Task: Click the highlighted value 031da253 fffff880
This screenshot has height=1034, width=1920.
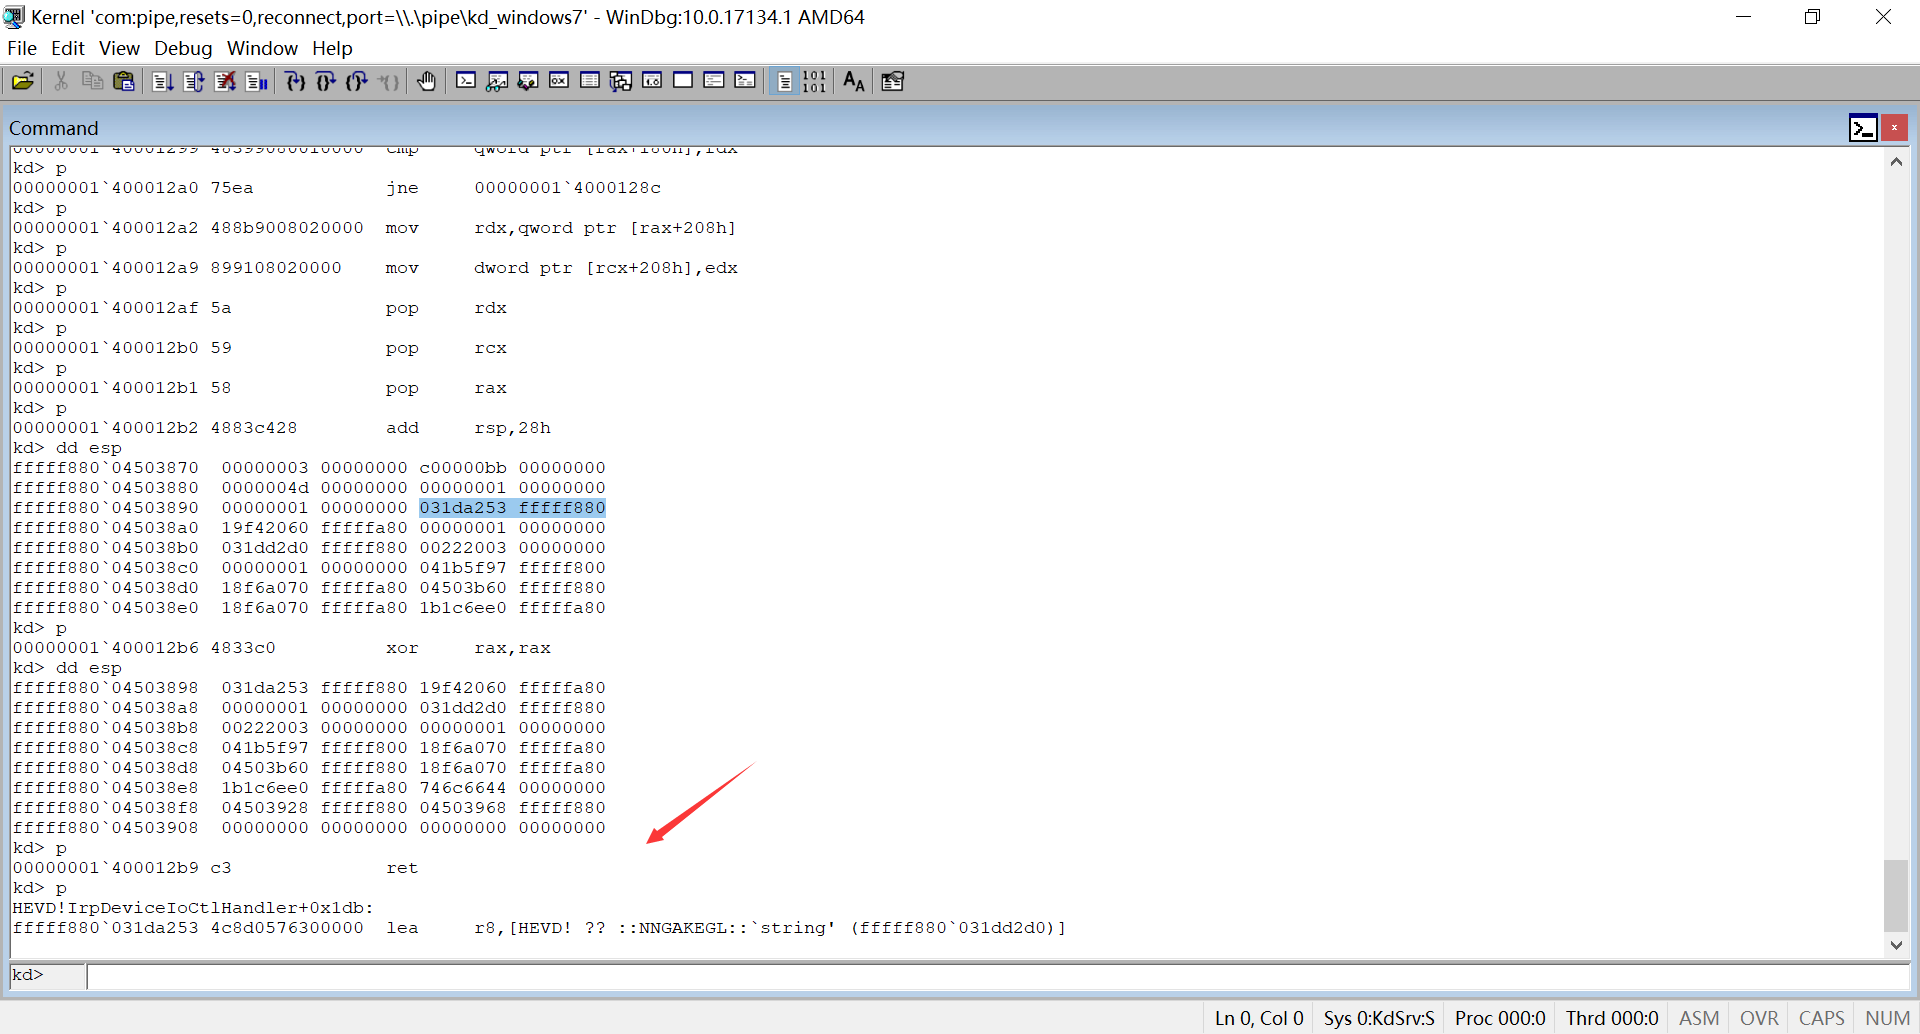Action: [x=512, y=508]
